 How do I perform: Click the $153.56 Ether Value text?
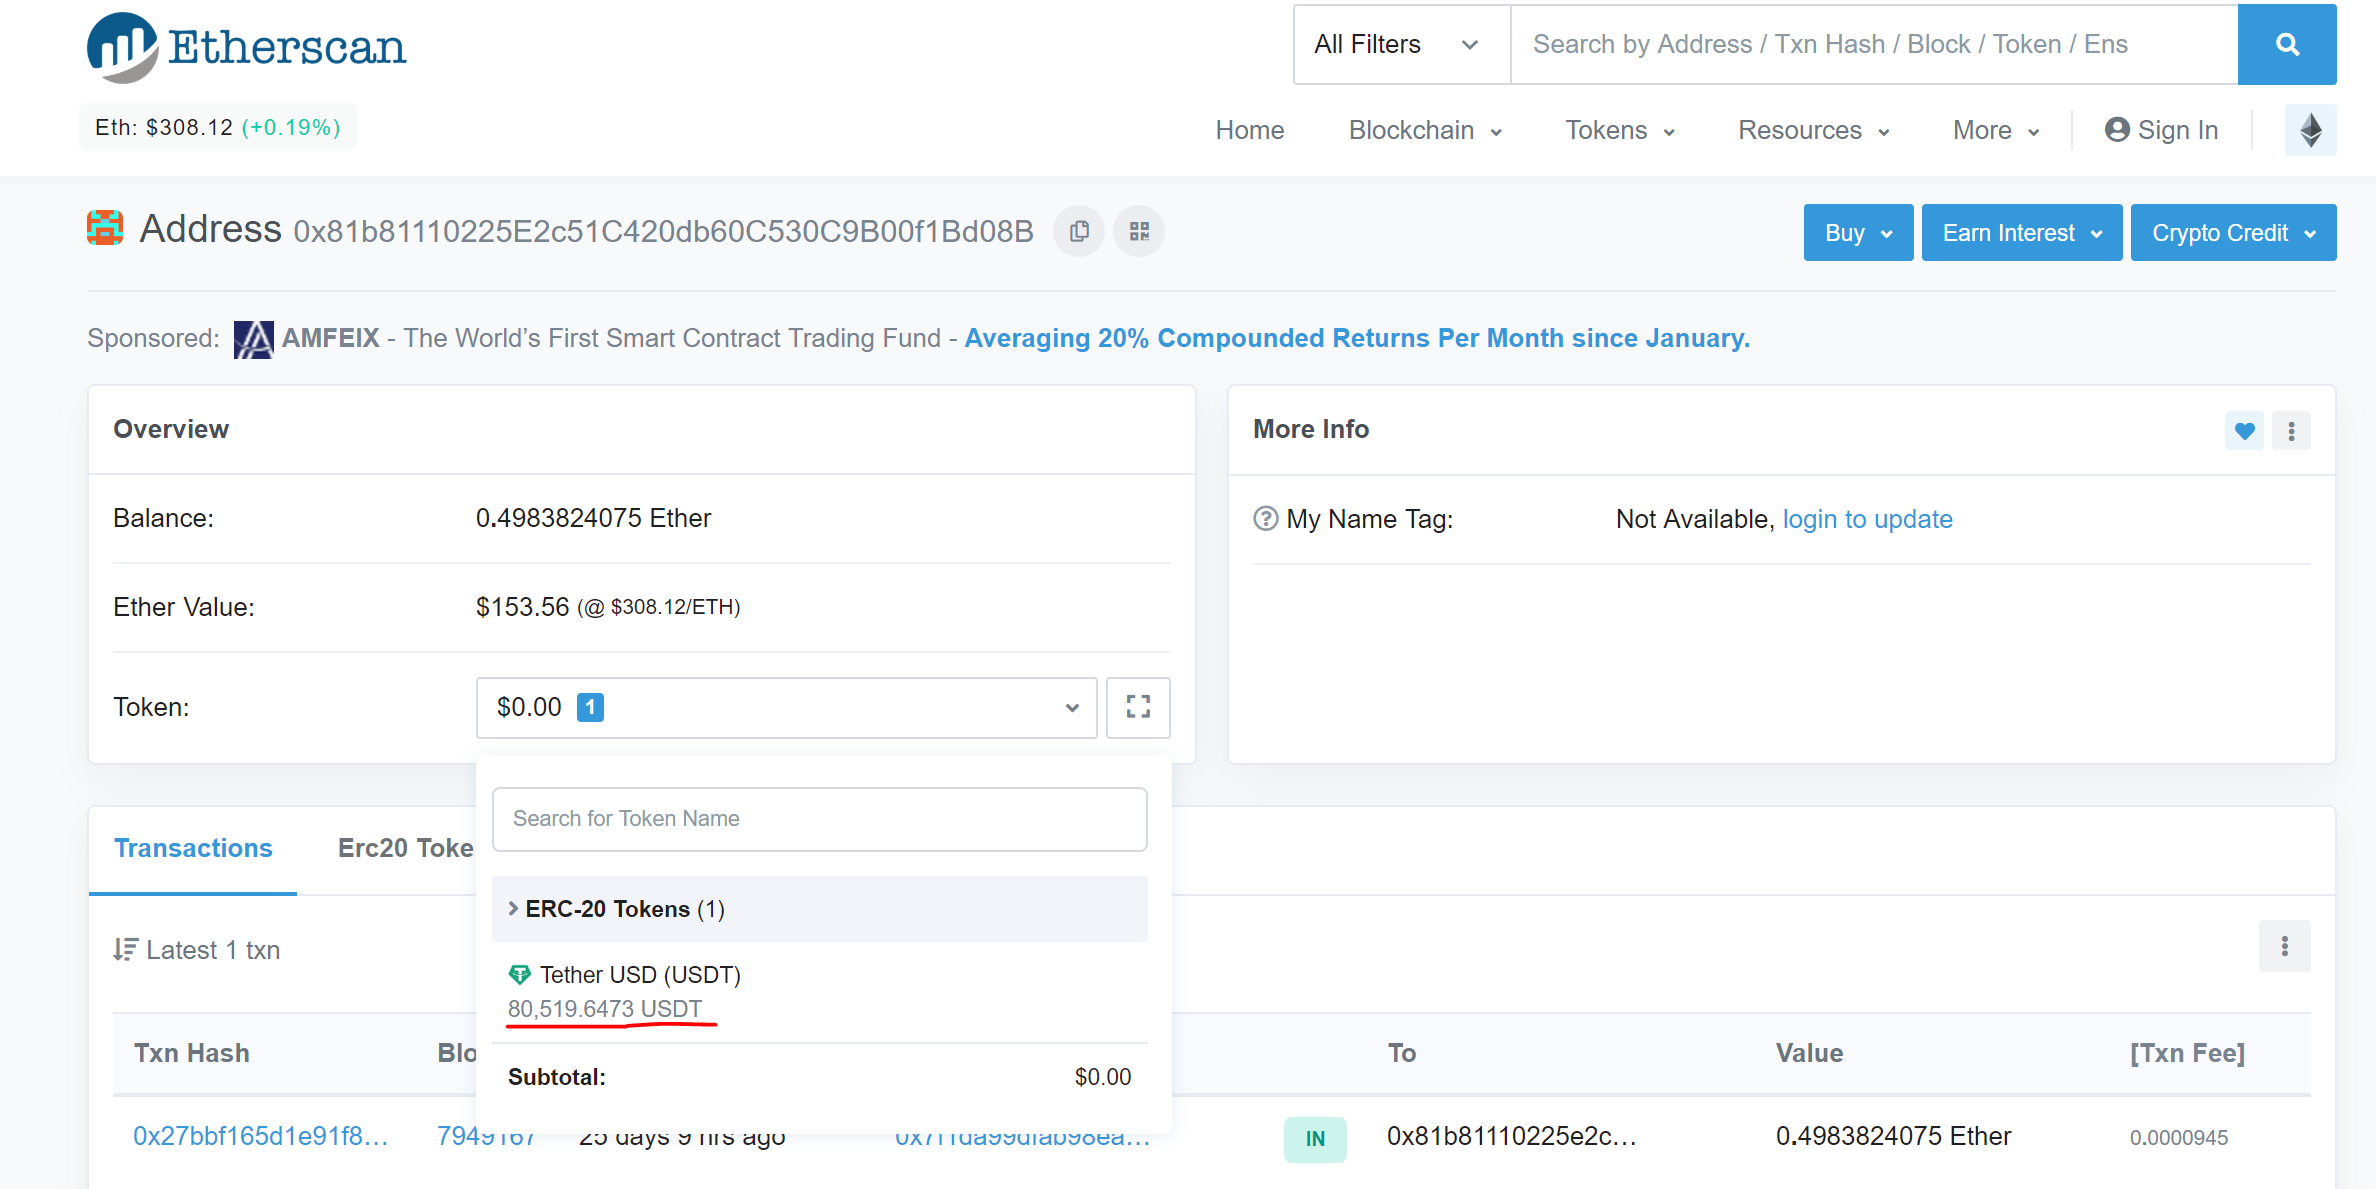[x=522, y=607]
